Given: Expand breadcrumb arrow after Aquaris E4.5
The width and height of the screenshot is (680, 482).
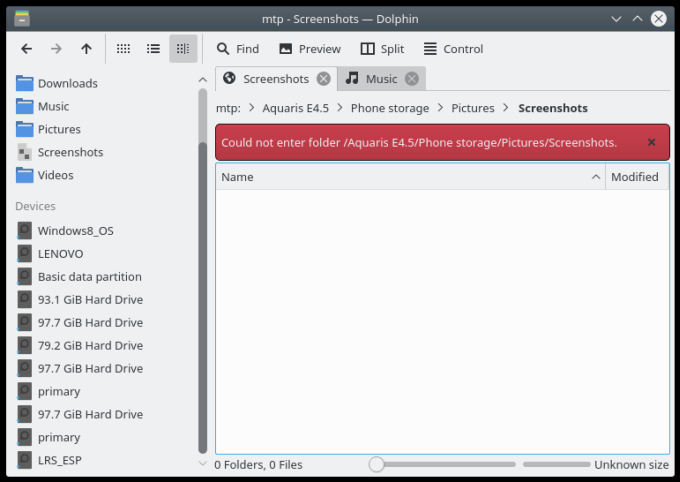Looking at the screenshot, I should point(340,108).
